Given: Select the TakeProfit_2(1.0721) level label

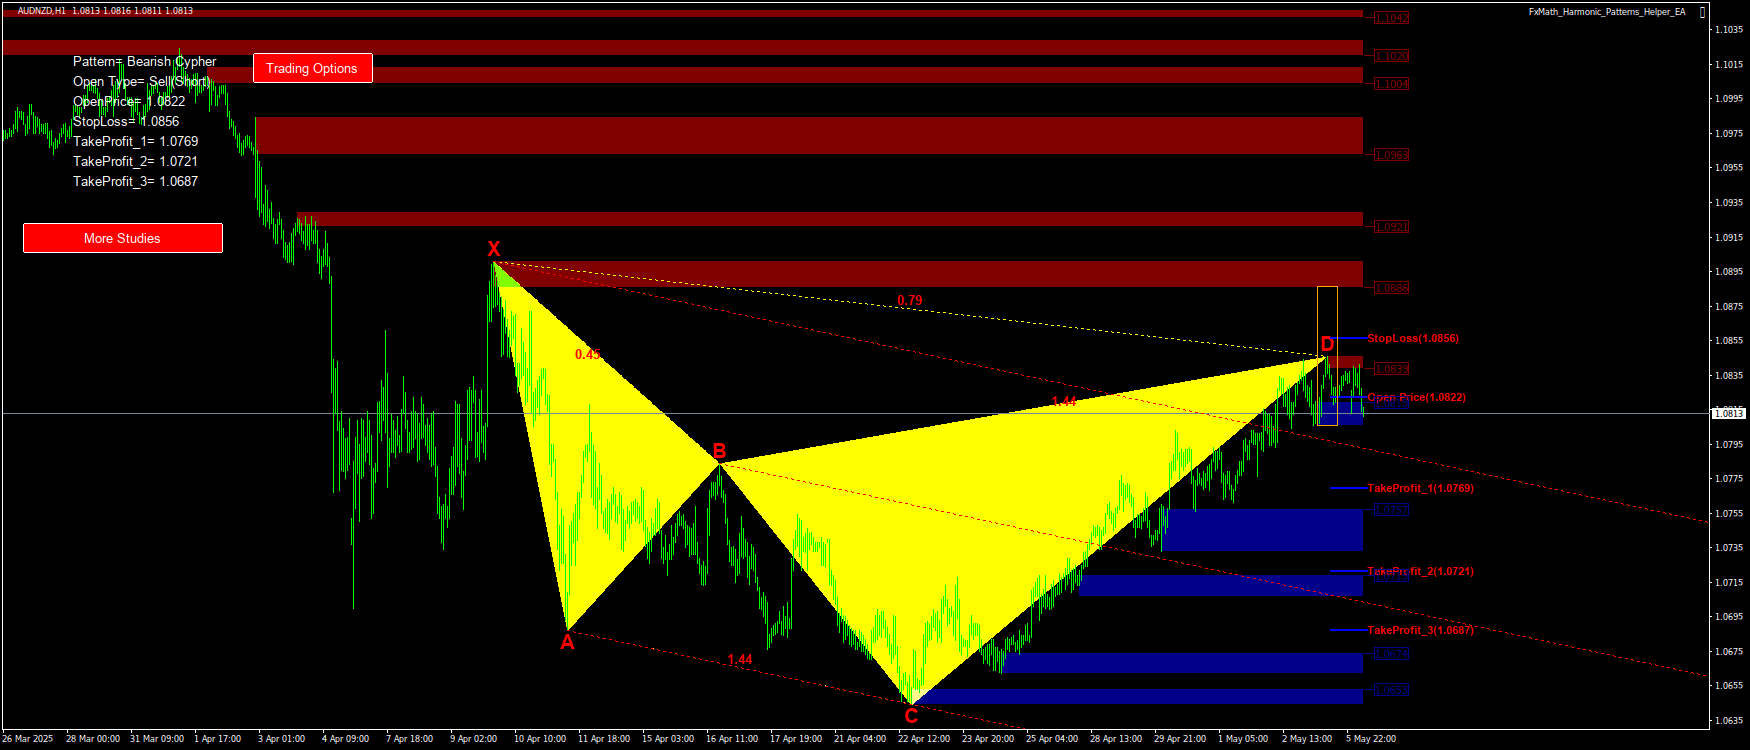Looking at the screenshot, I should tap(1420, 571).
